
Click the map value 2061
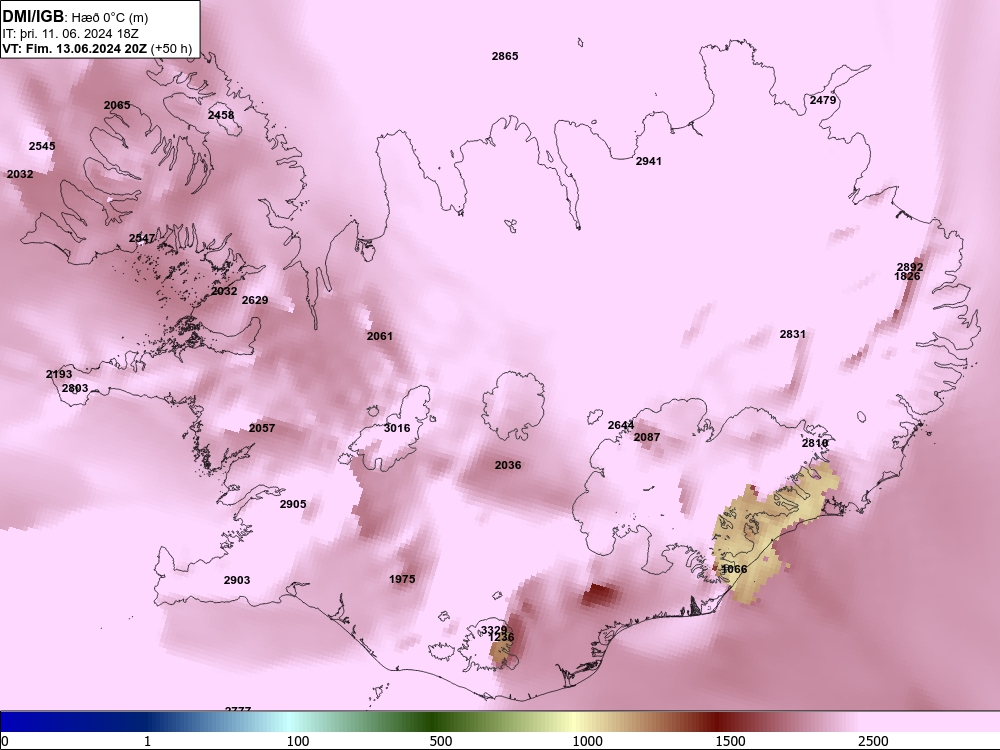pos(379,336)
